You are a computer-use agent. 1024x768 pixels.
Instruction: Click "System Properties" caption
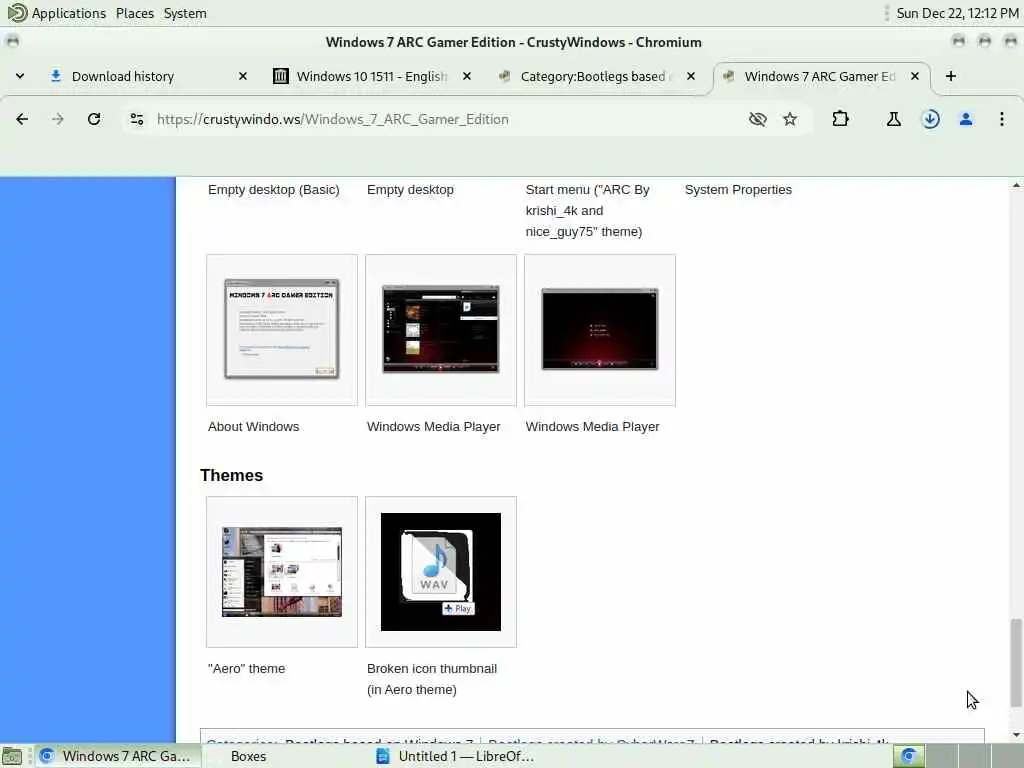[x=738, y=189]
